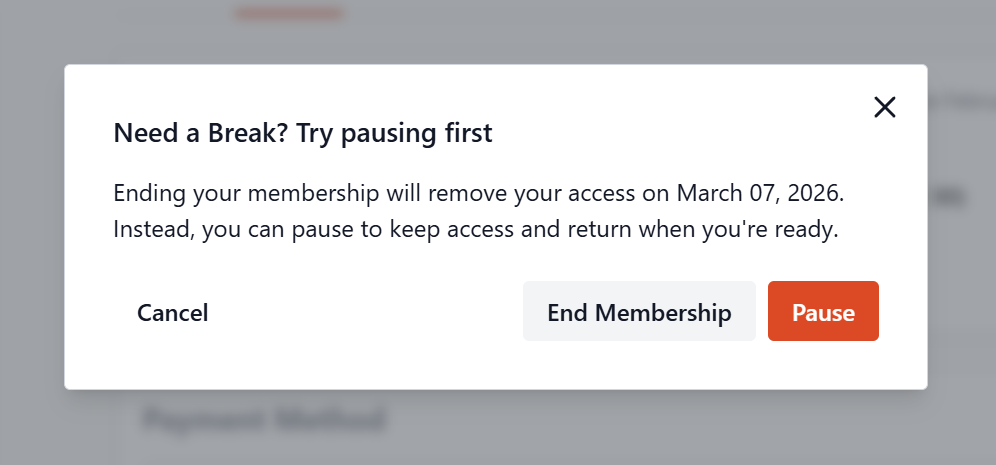Hit the orange Pause button

tap(823, 312)
